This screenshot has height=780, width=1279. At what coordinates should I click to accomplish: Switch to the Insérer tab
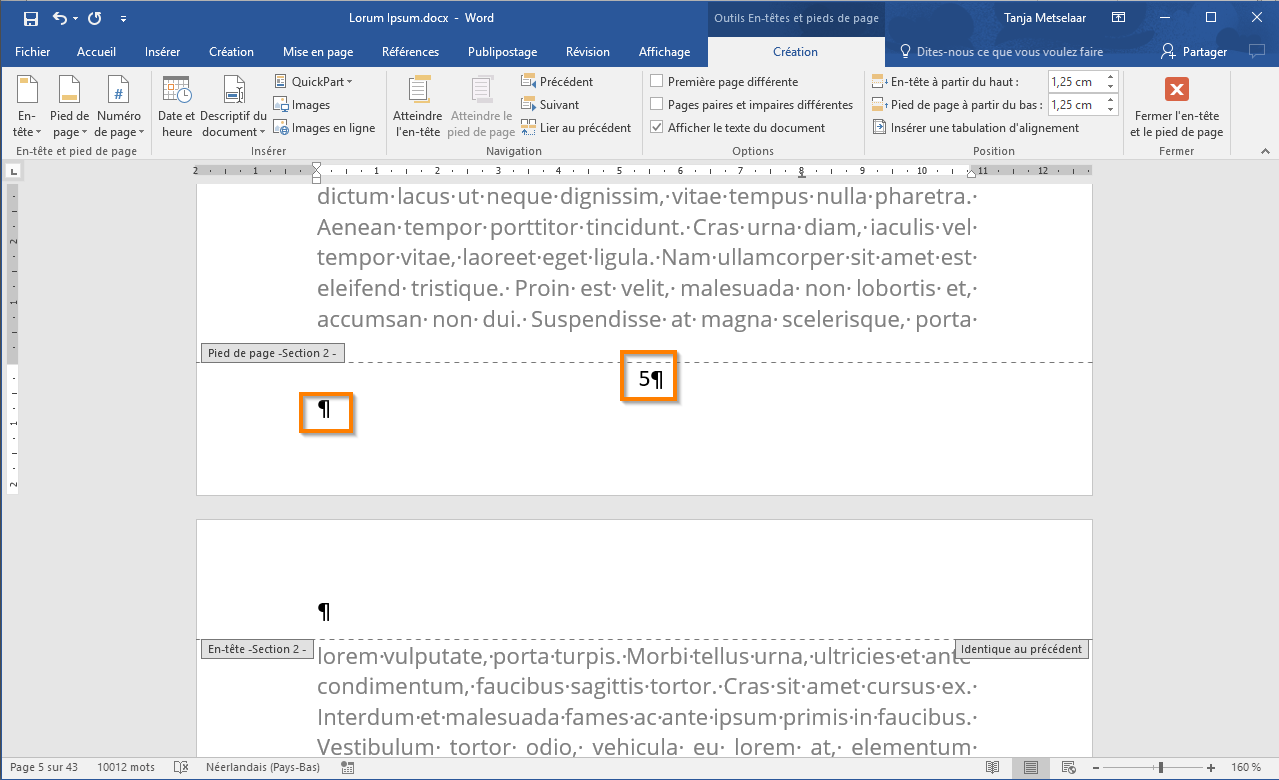coord(163,52)
